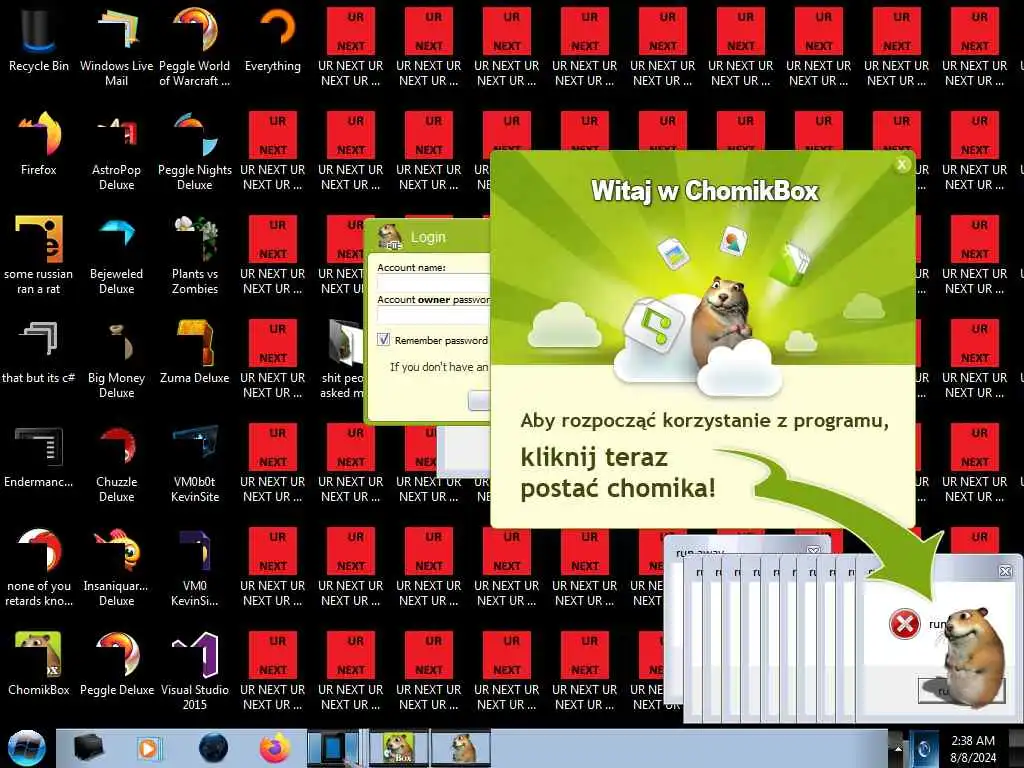Open Plants vs Zombies icon

195,255
